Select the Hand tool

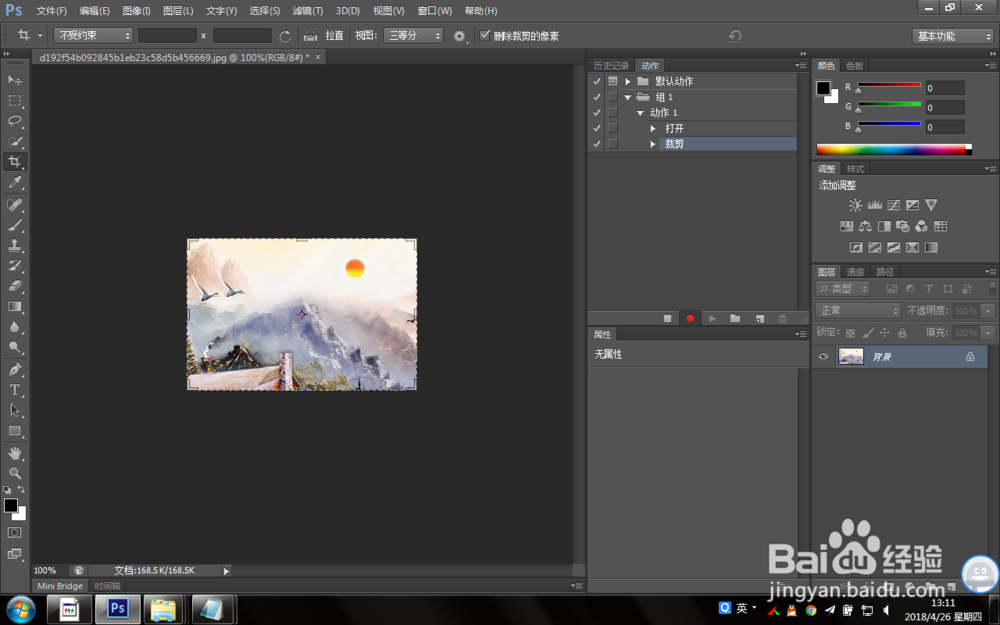[x=15, y=453]
